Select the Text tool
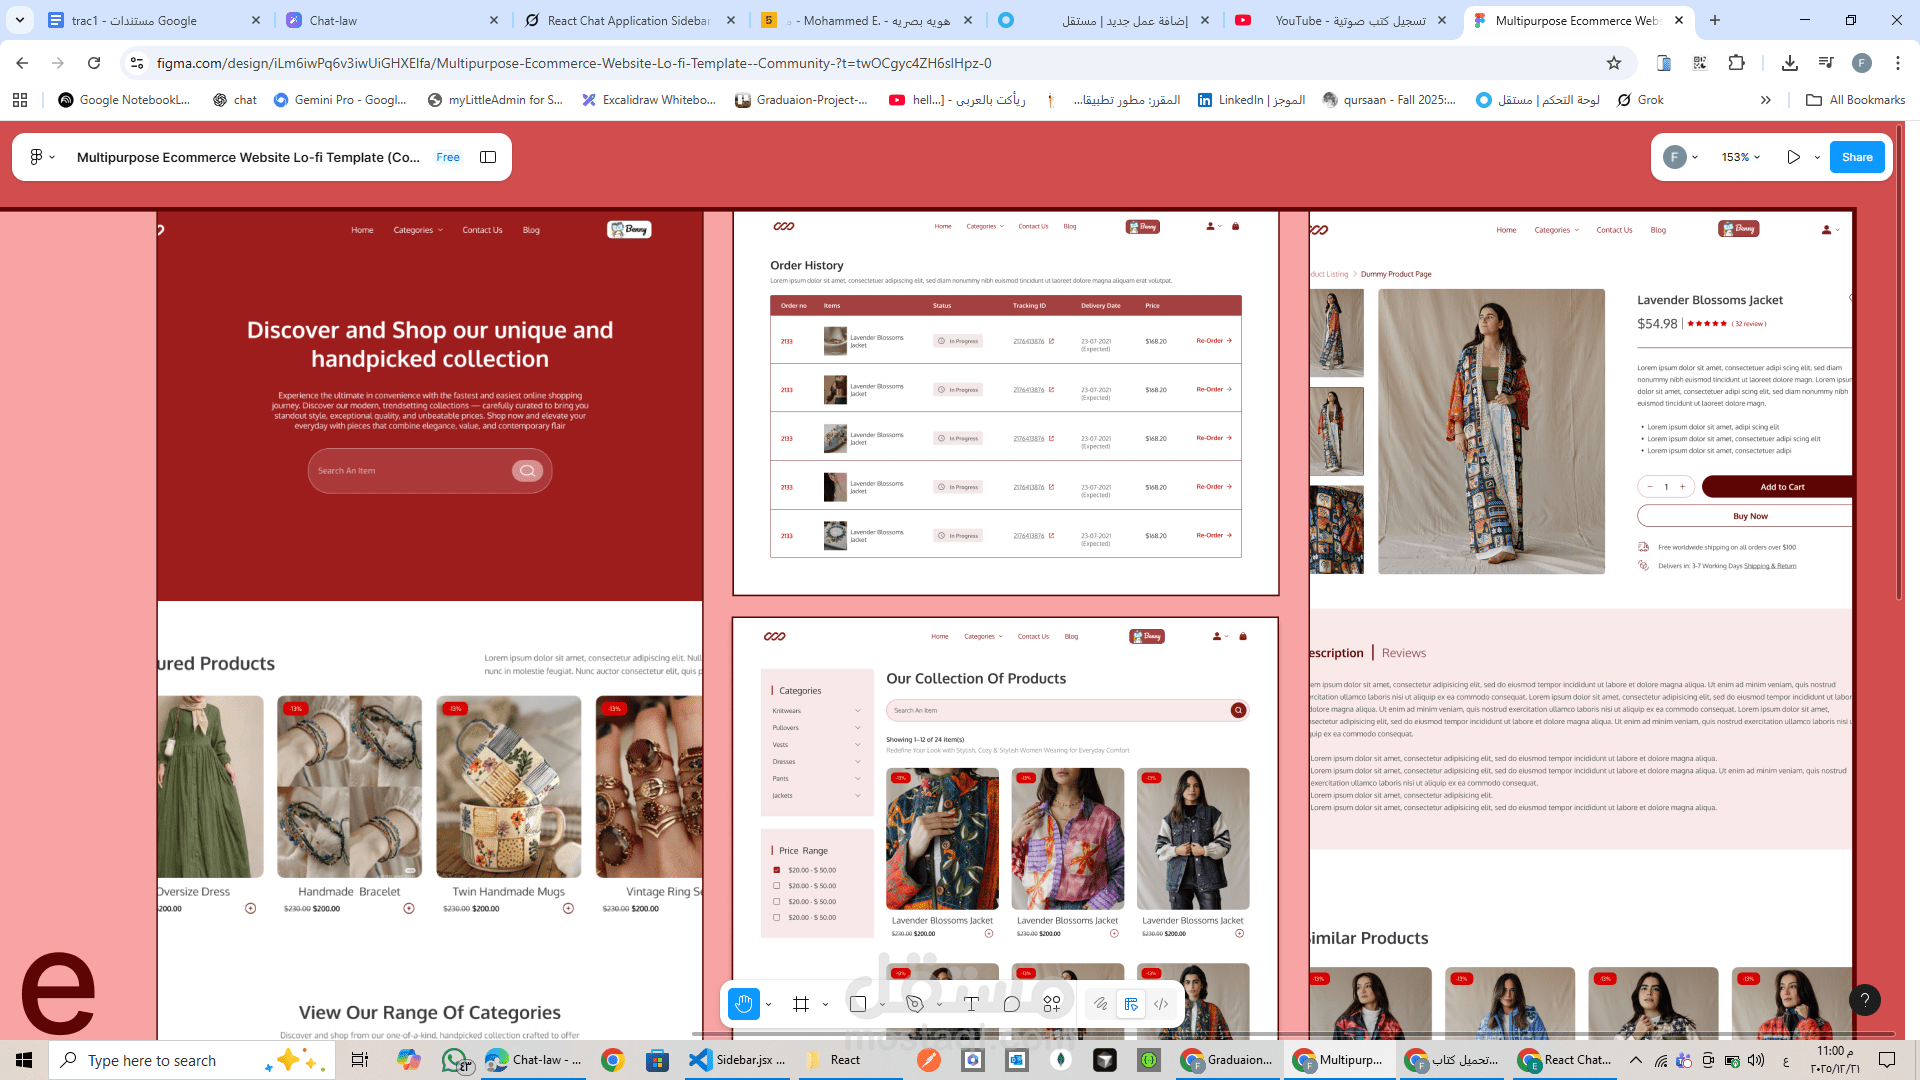 pos(970,1003)
